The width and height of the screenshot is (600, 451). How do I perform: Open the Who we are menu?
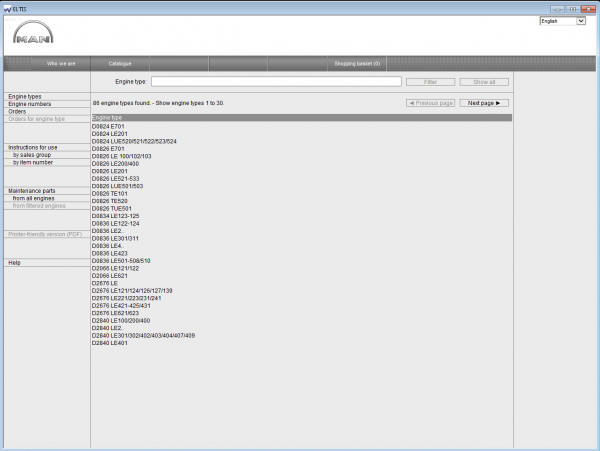[x=61, y=64]
